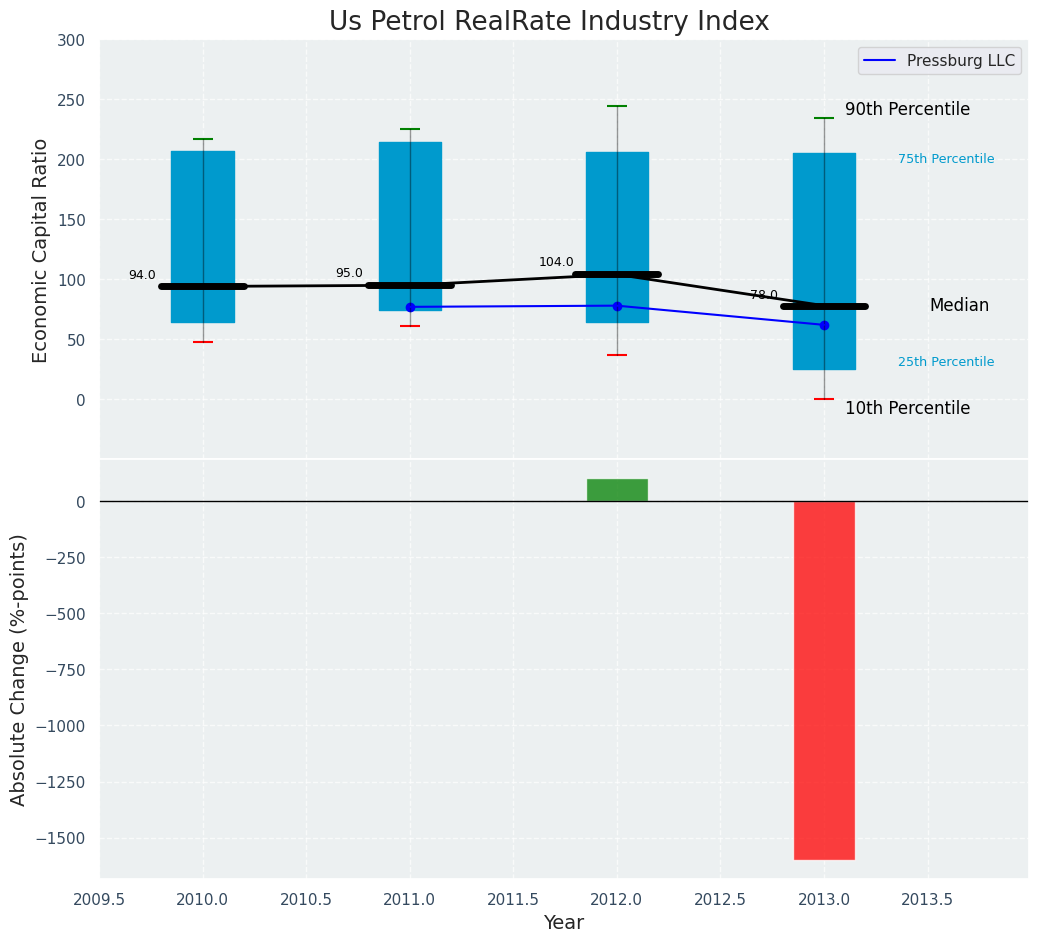
Task: Click the chart title 'Us Petrol RealRate Industry Index'
Action: [549, 21]
